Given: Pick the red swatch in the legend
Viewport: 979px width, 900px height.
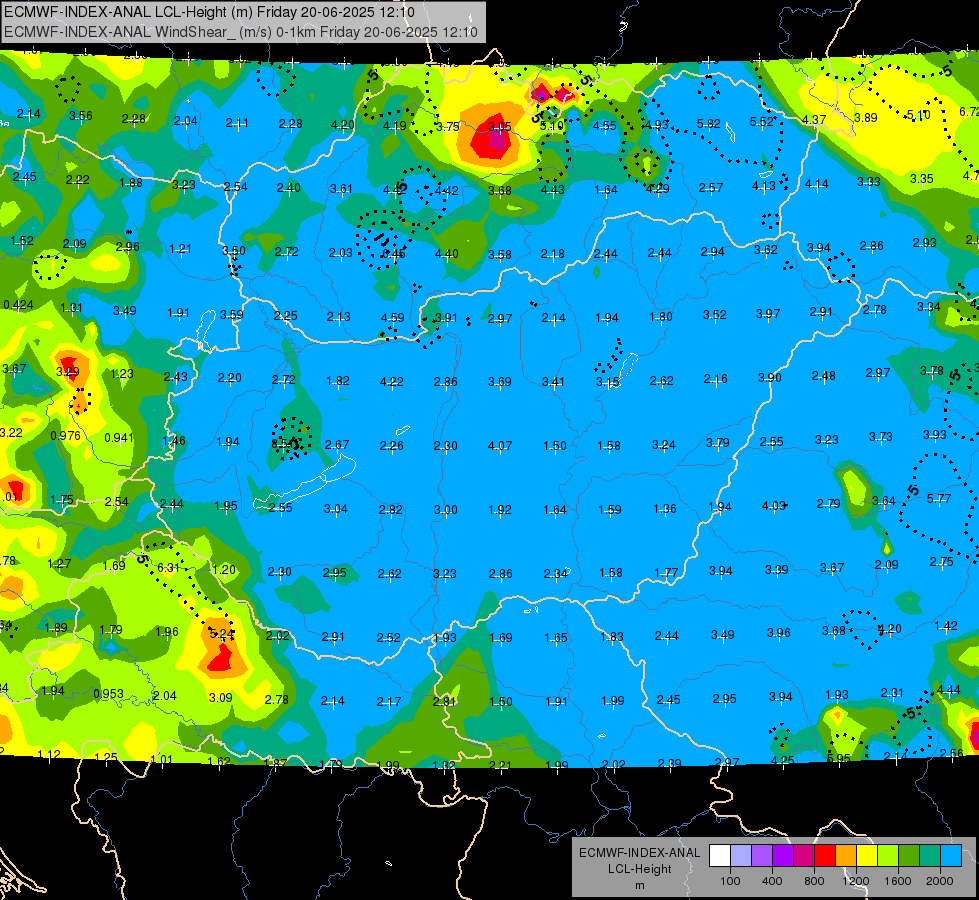Looking at the screenshot, I should coord(825,856).
